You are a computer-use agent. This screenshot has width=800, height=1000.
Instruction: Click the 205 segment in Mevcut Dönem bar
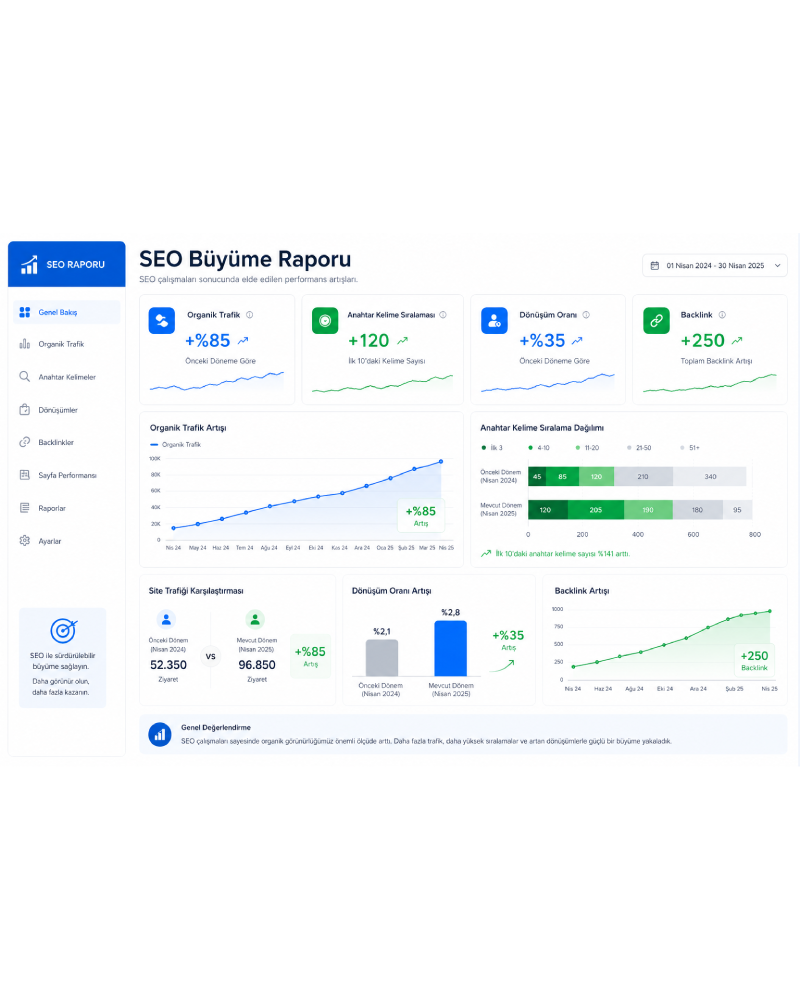[595, 510]
